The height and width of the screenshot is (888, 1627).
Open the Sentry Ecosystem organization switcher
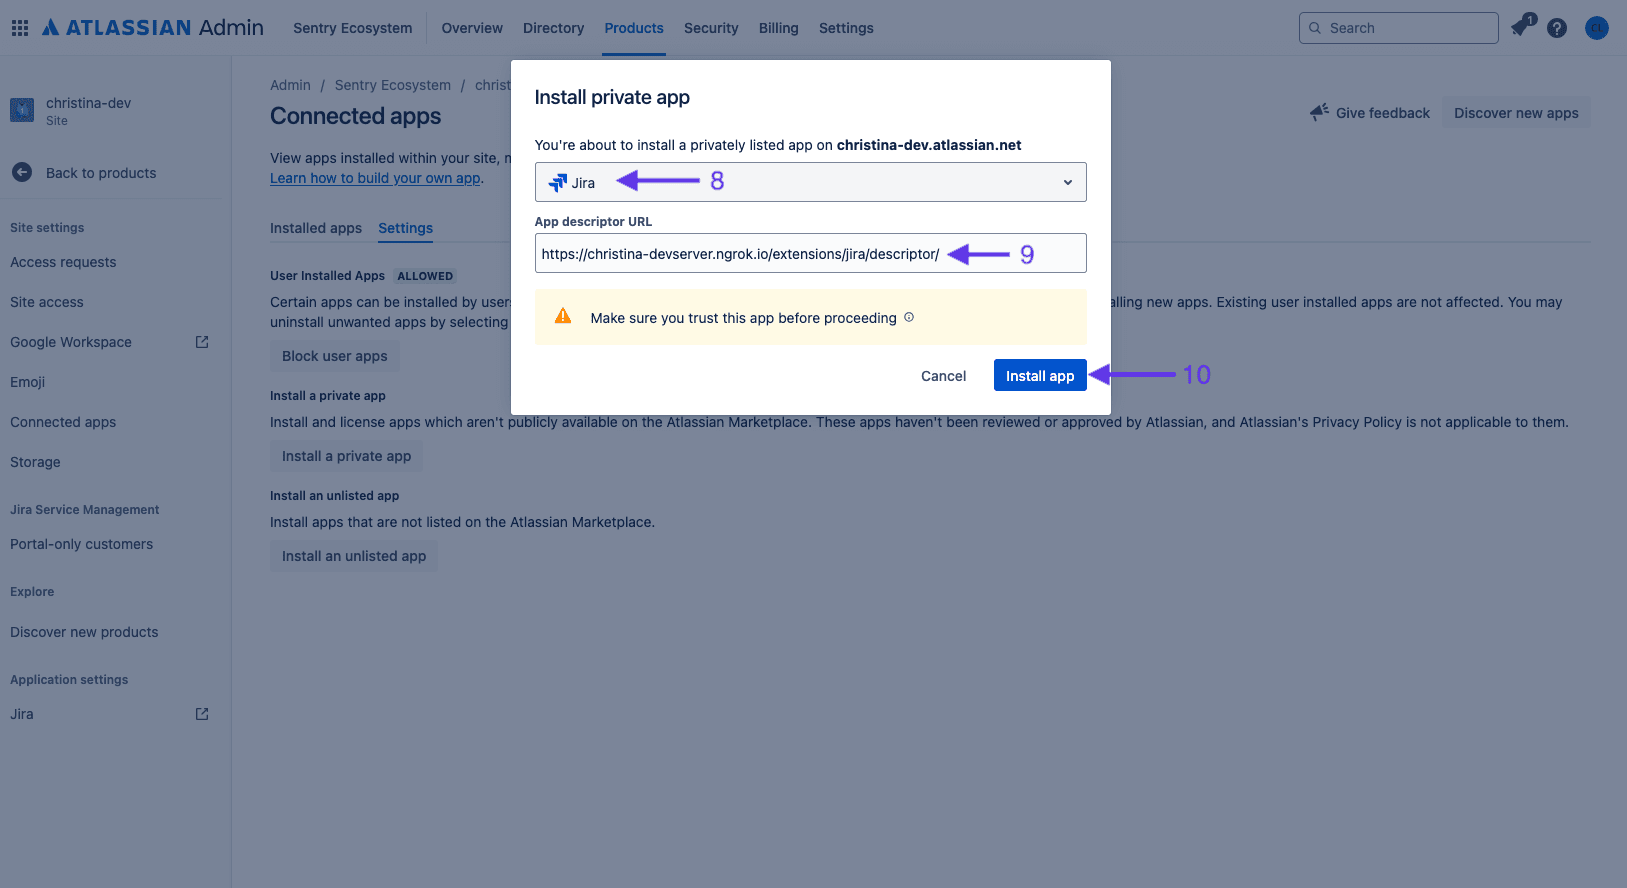[352, 28]
